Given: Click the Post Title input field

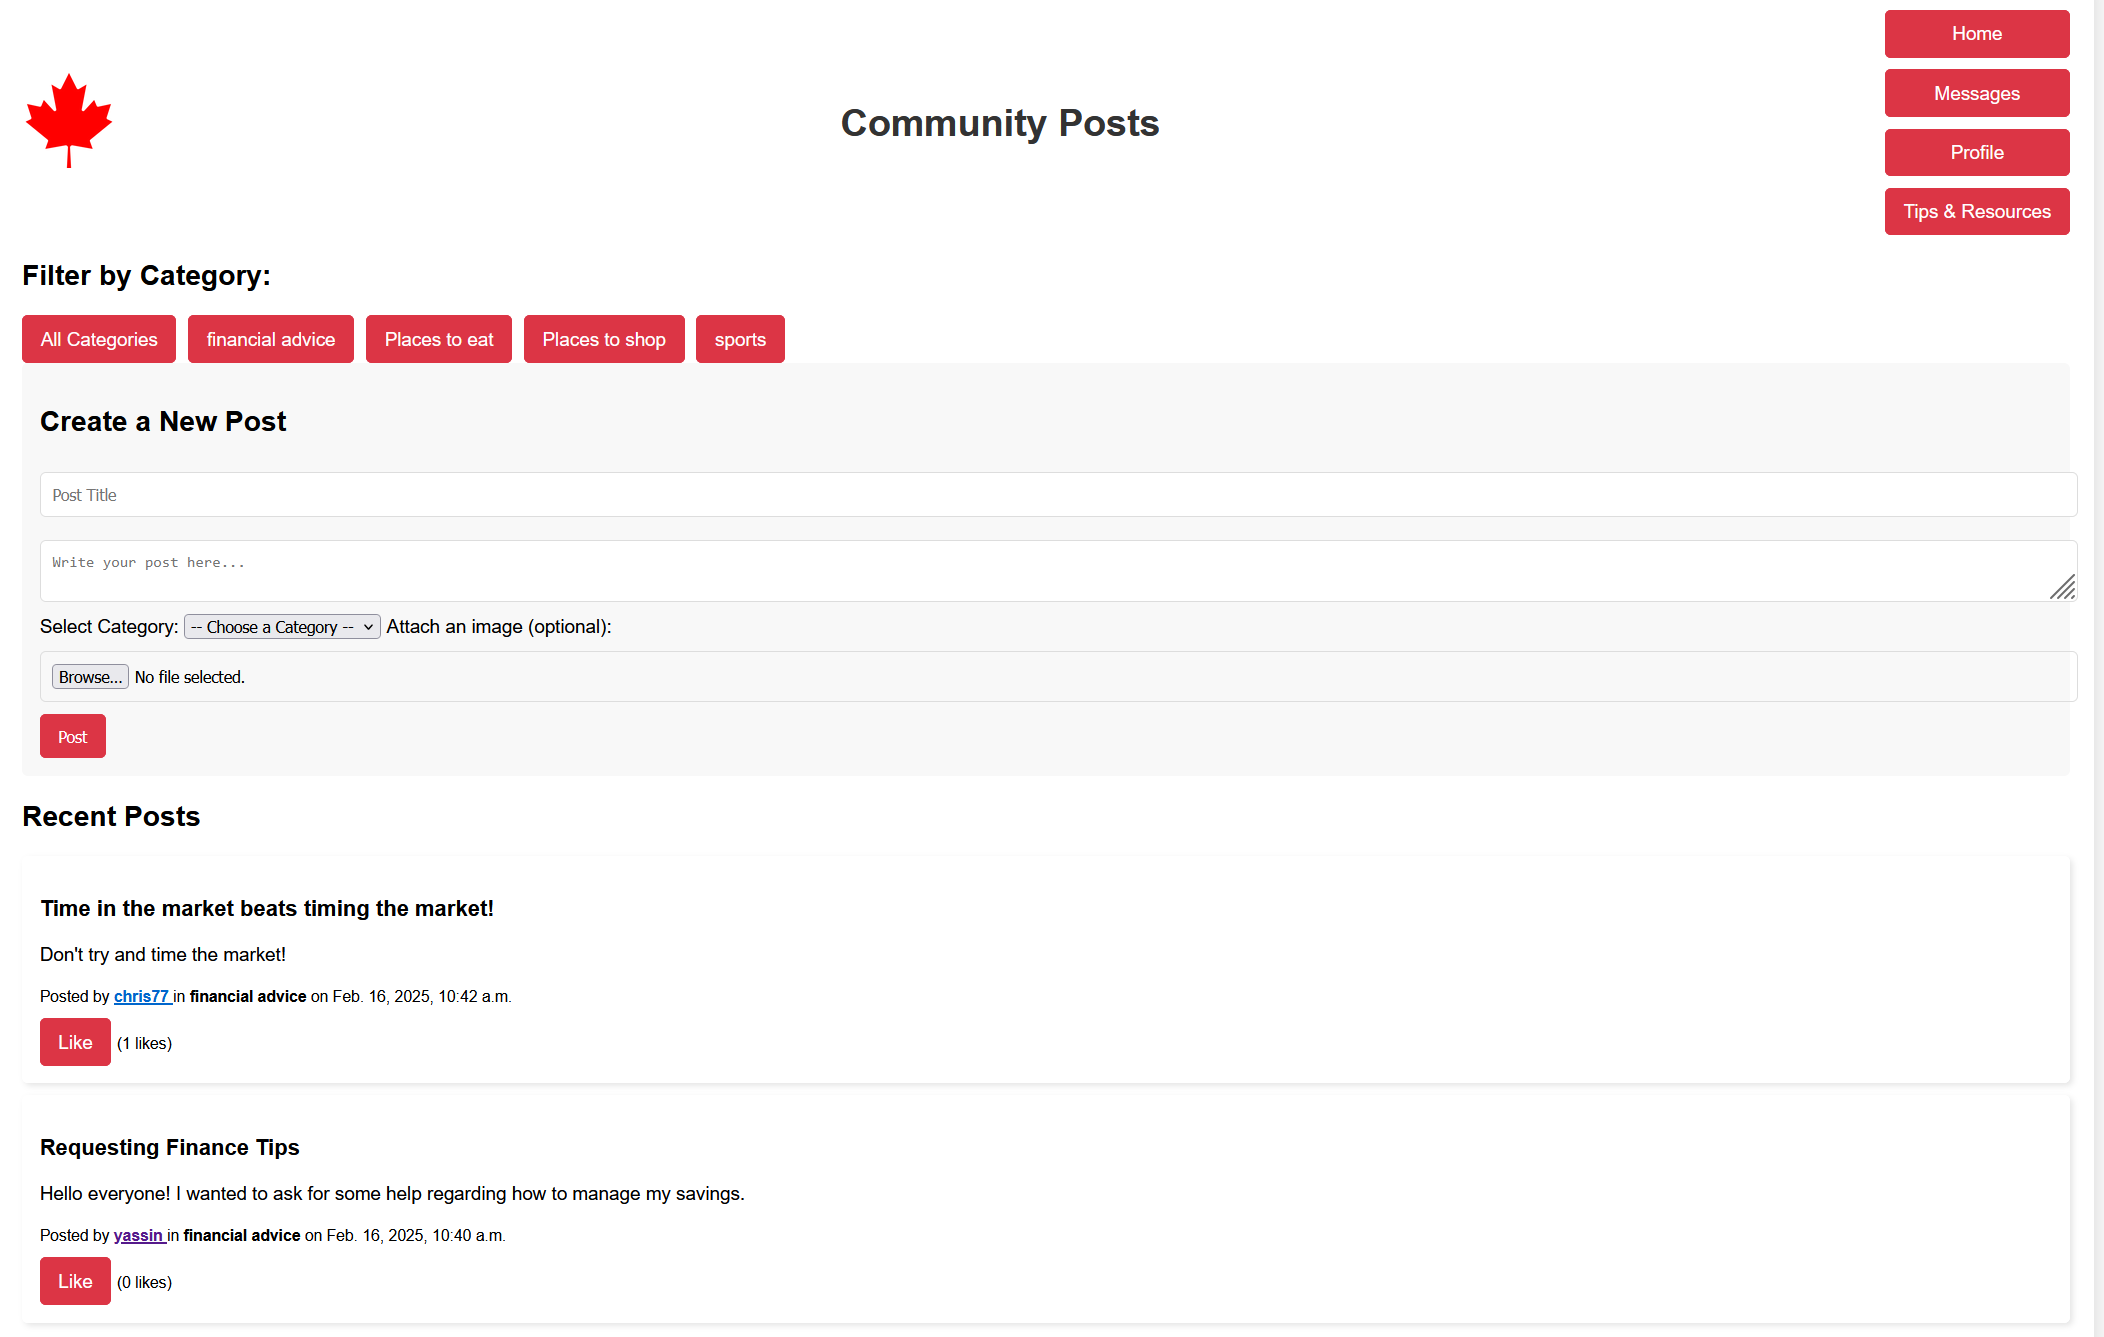Looking at the screenshot, I should pyautogui.click(x=1058, y=495).
